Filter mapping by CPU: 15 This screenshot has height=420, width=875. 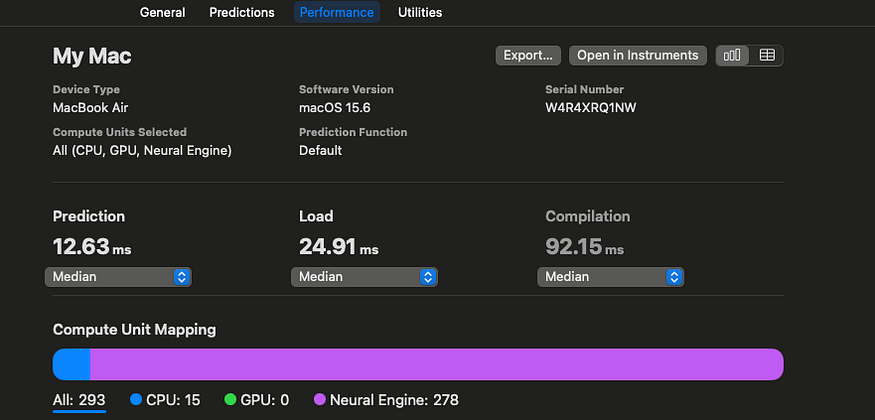[165, 400]
